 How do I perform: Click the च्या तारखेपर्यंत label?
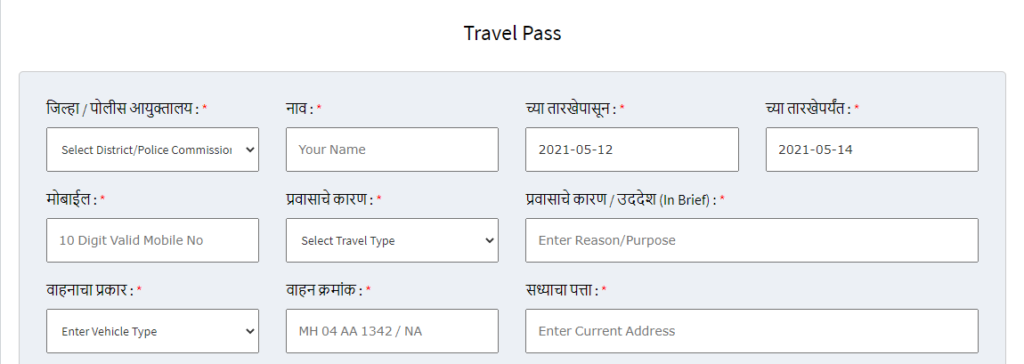[808, 108]
